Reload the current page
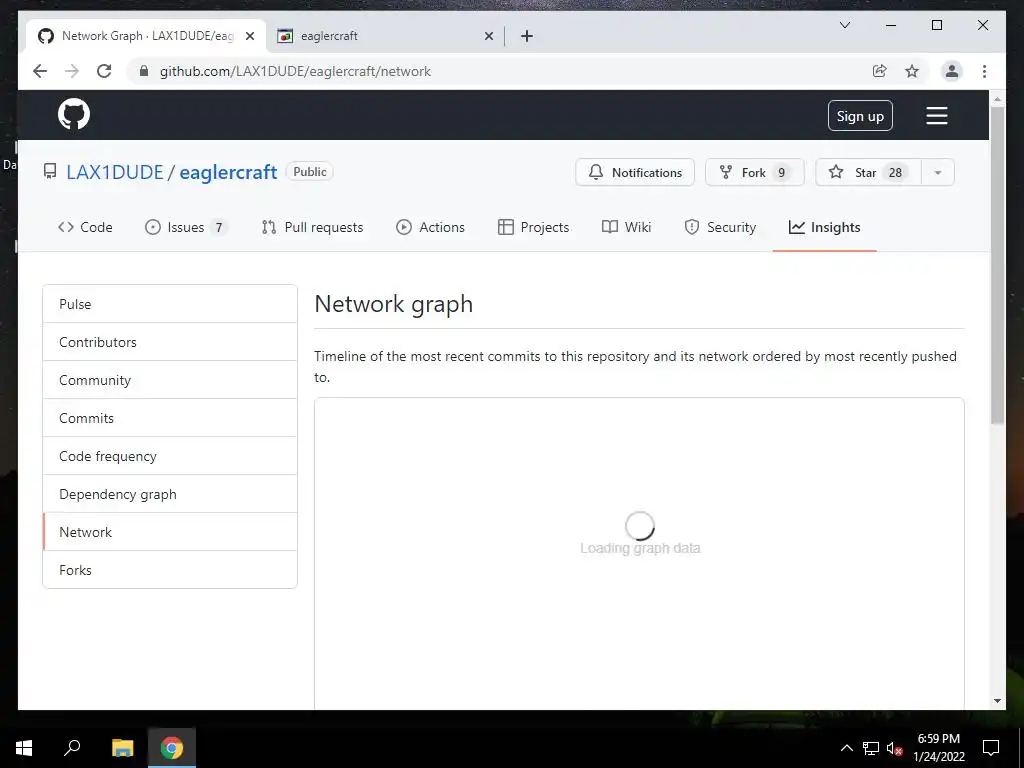This screenshot has width=1024, height=768. (x=104, y=71)
